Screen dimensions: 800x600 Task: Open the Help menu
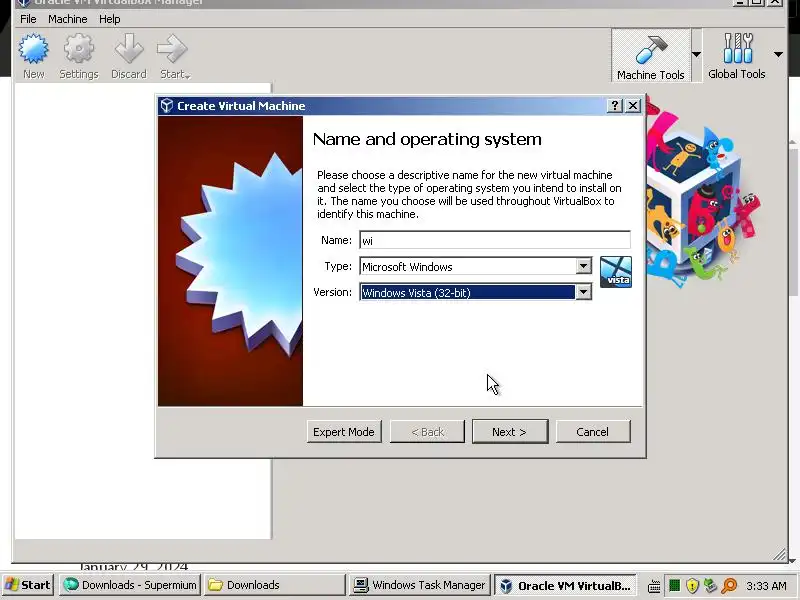click(110, 19)
